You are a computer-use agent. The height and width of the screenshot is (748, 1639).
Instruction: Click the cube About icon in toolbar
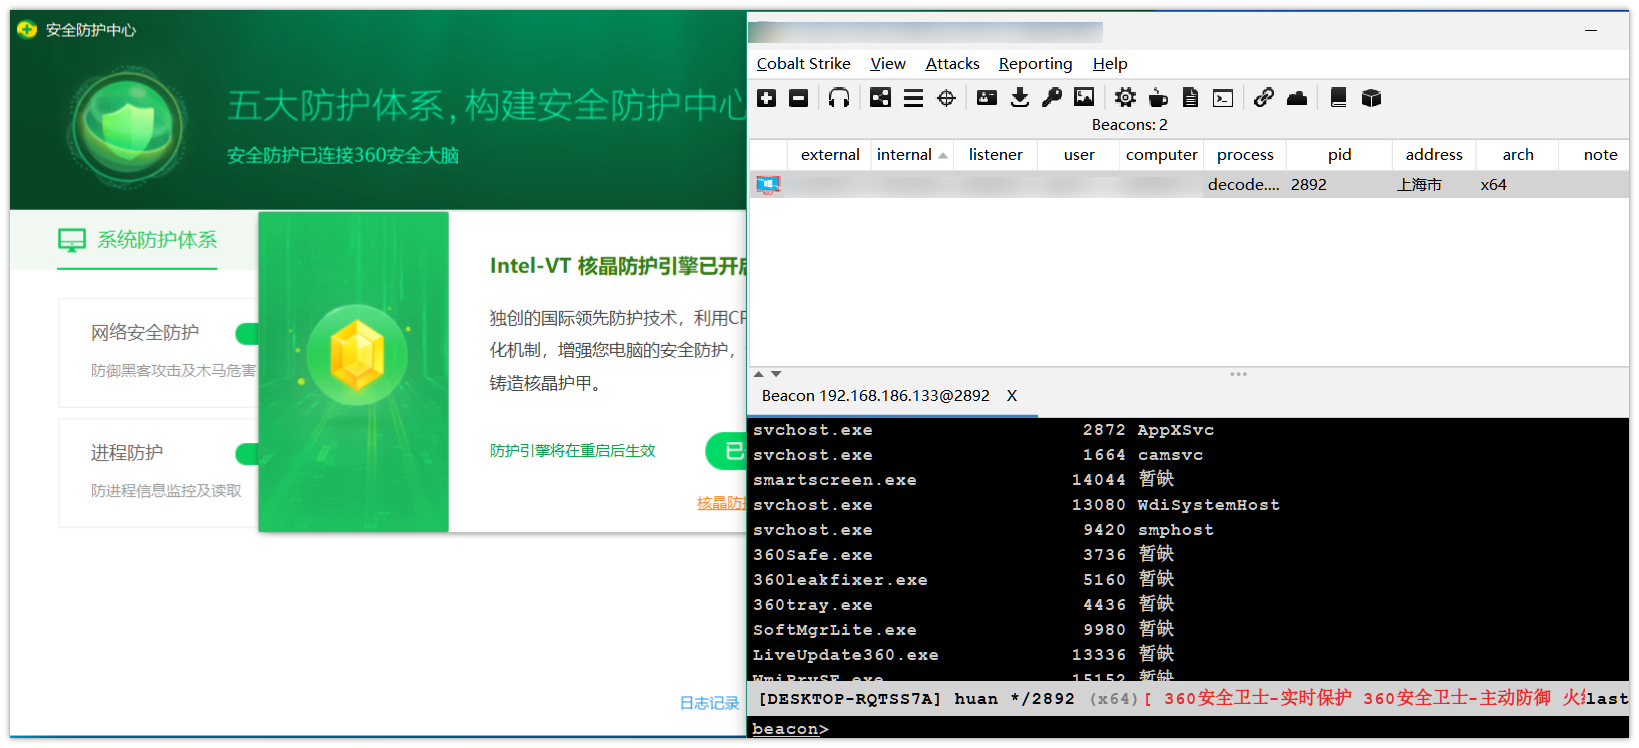1371,98
